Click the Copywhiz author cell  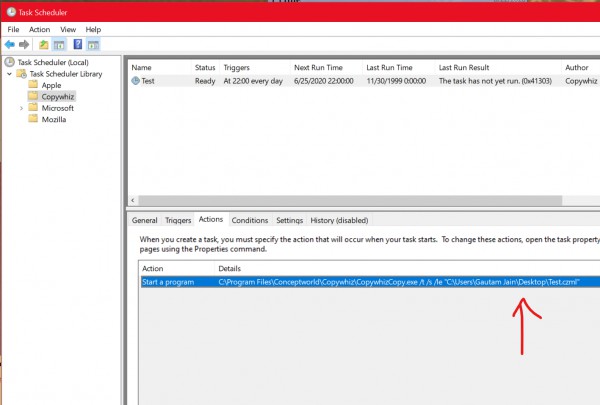point(581,81)
